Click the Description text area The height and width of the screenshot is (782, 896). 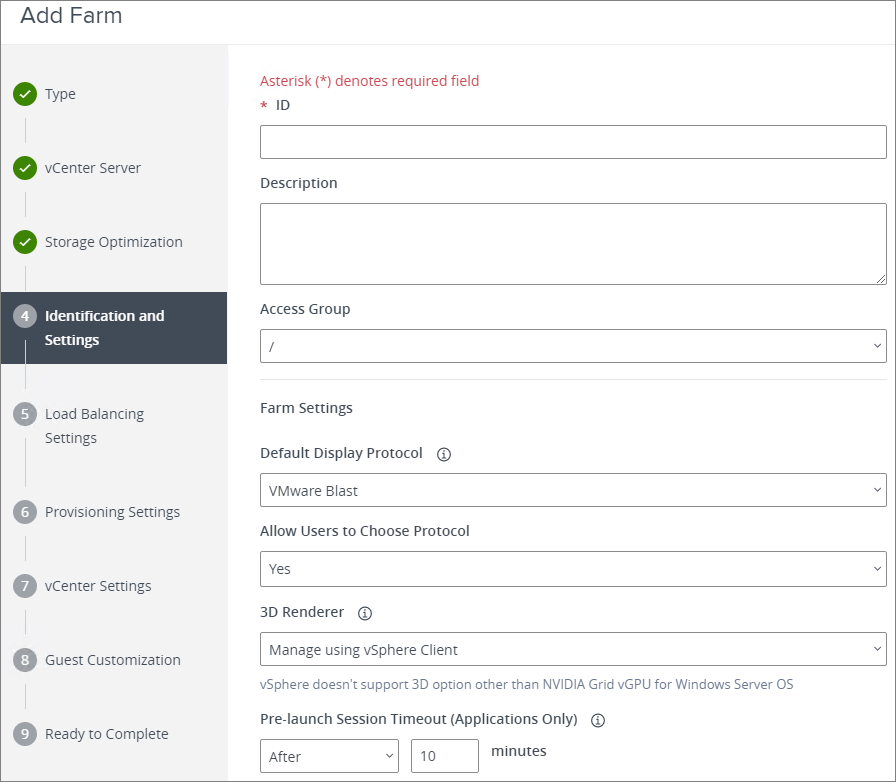(x=572, y=244)
